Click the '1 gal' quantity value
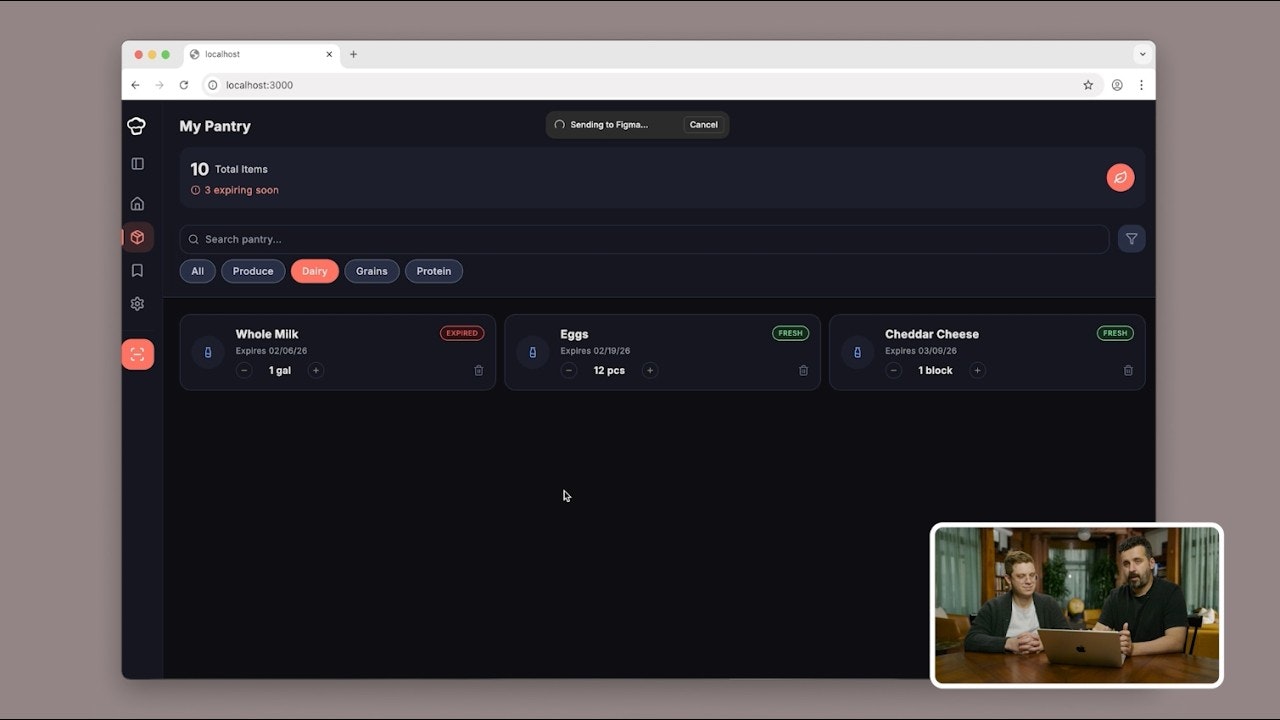The height and width of the screenshot is (720, 1280). tap(280, 370)
